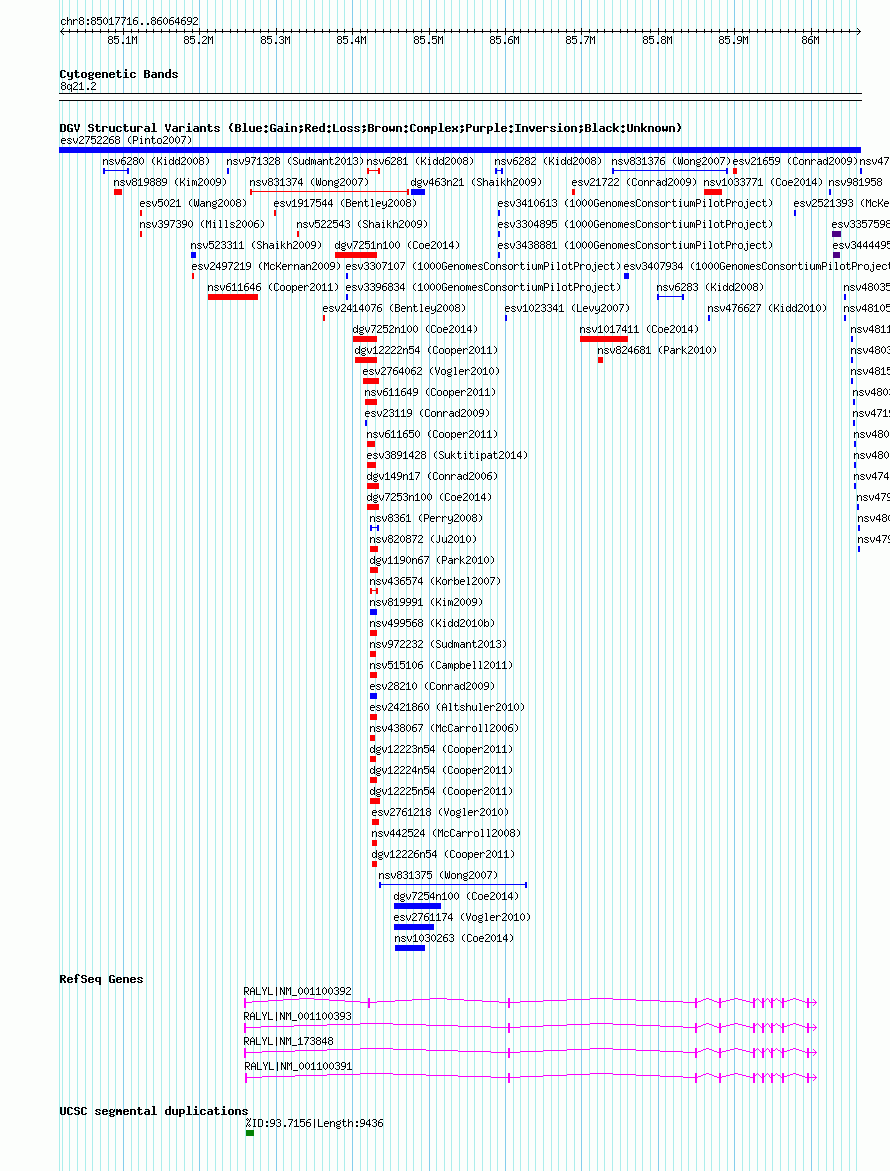The width and height of the screenshot is (890, 1171).
Task: Select dgv463n21 (Shaikh2009) label
Action: click(x=476, y=182)
